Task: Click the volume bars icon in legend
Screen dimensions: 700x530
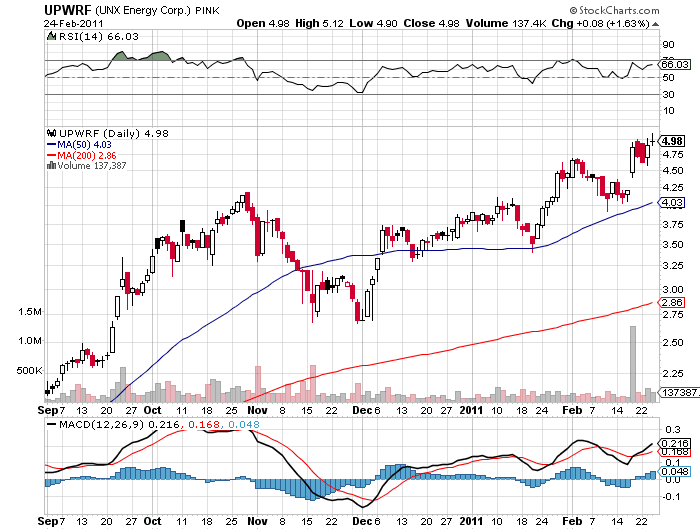Action: [51, 166]
